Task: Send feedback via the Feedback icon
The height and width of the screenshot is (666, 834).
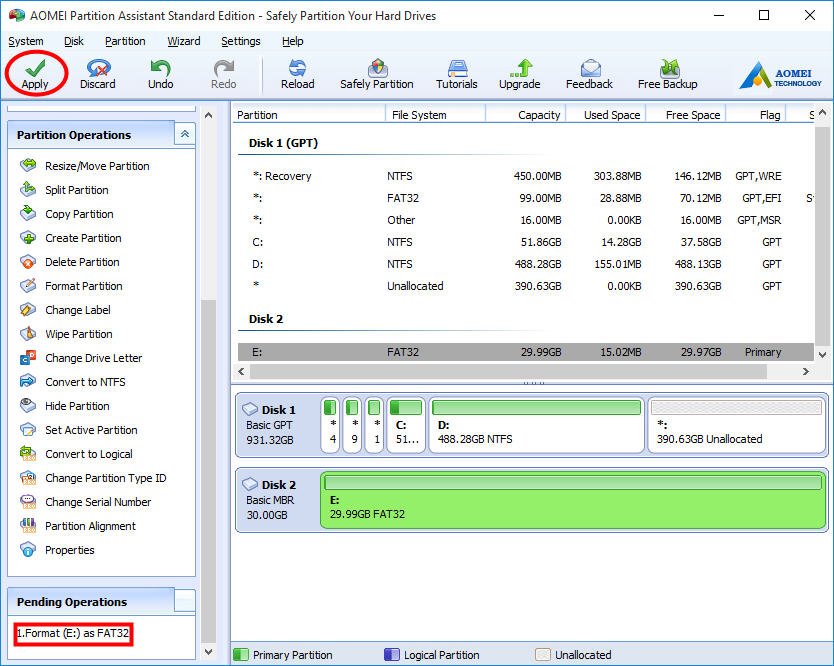Action: 589,73
